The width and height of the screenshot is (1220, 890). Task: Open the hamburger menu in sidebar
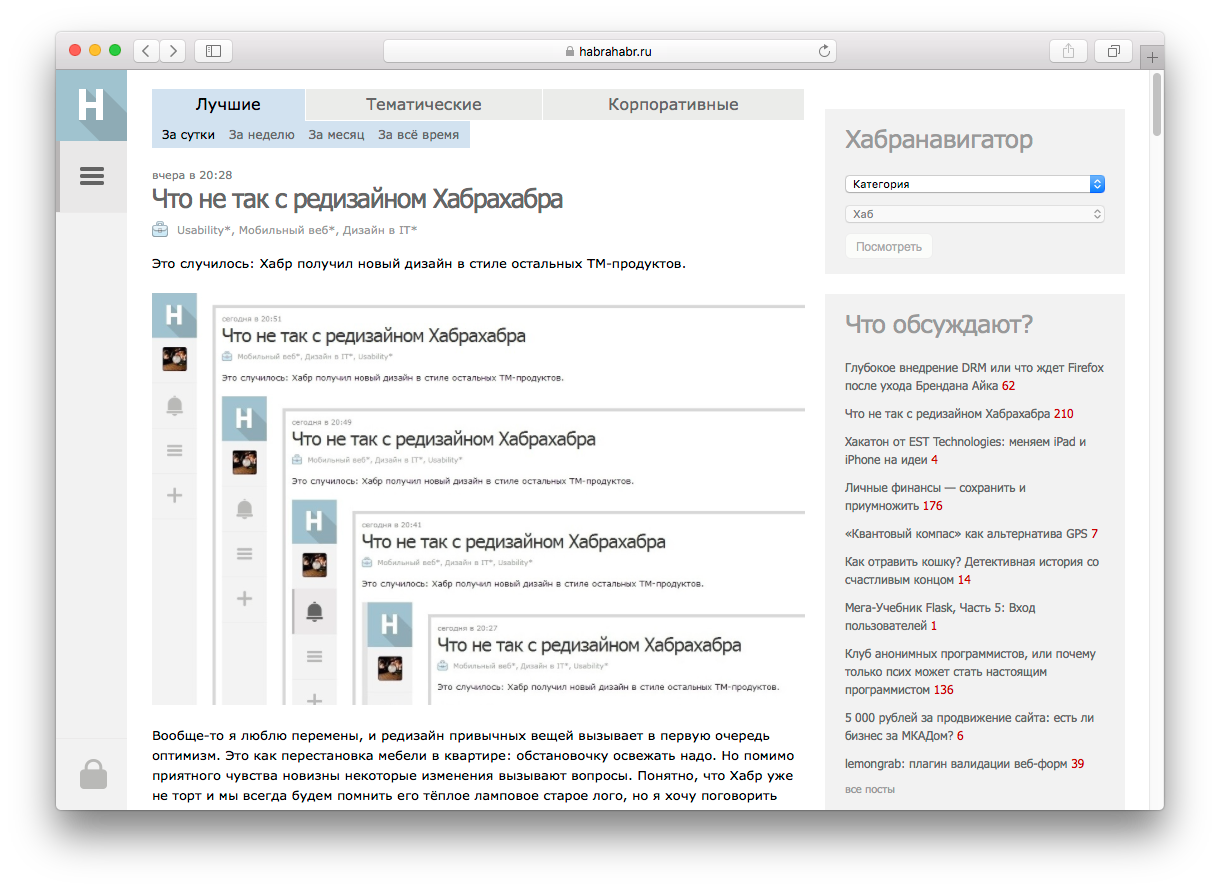click(x=92, y=176)
